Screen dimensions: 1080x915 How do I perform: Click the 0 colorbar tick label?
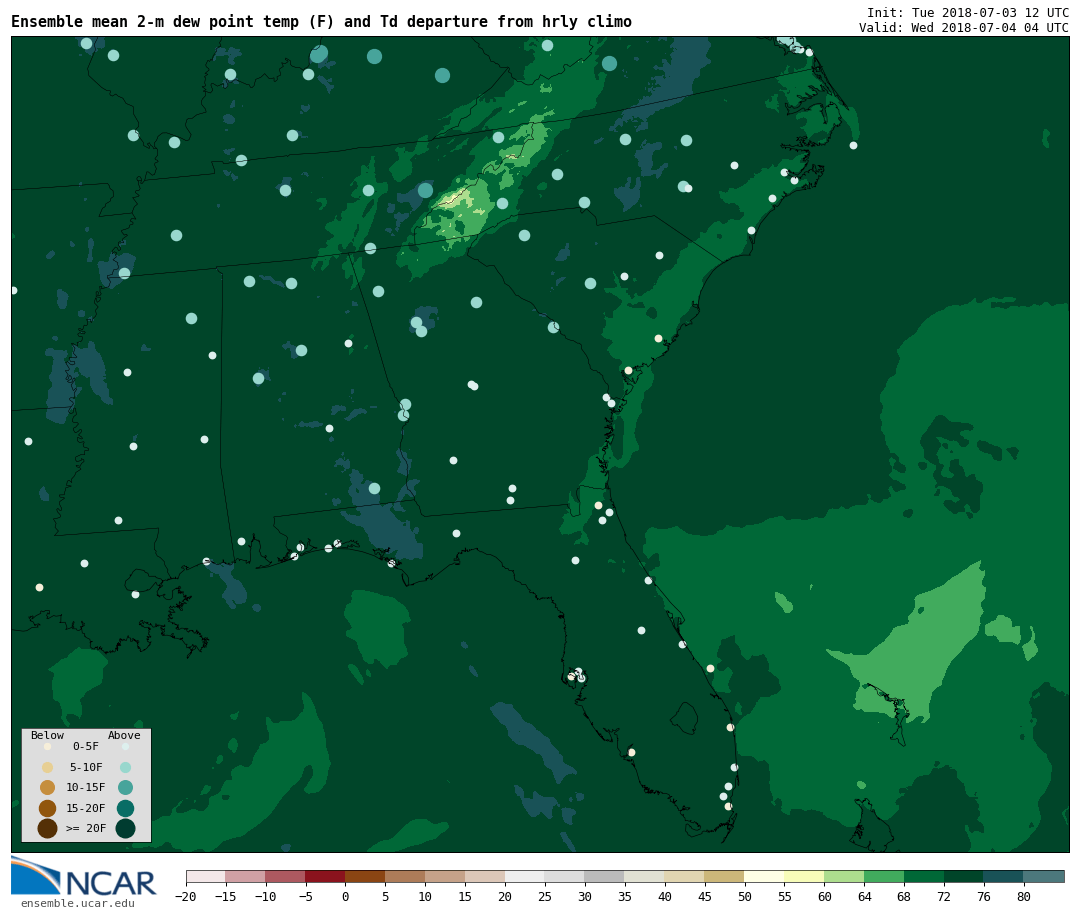345,896
